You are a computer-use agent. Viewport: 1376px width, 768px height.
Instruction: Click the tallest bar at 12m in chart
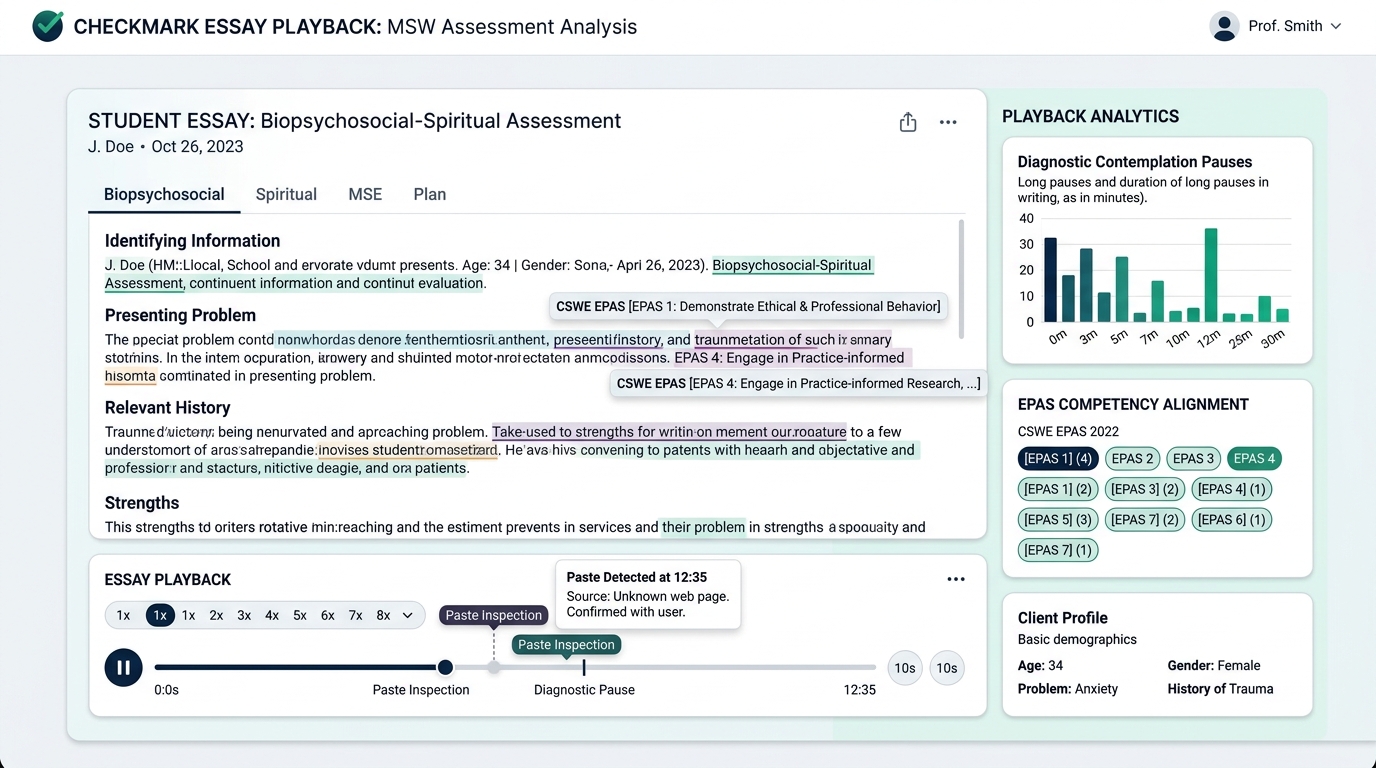click(1211, 275)
